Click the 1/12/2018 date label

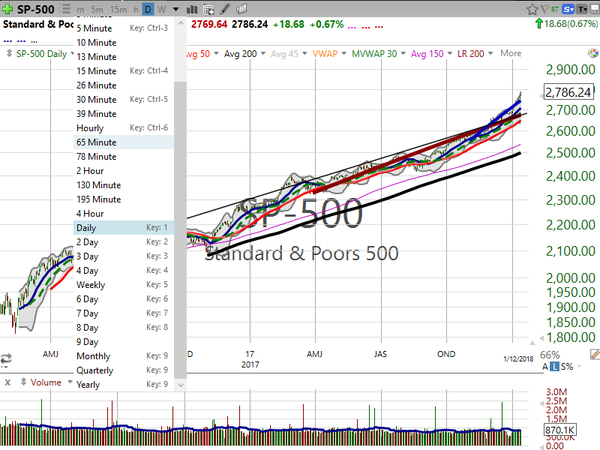(x=518, y=359)
